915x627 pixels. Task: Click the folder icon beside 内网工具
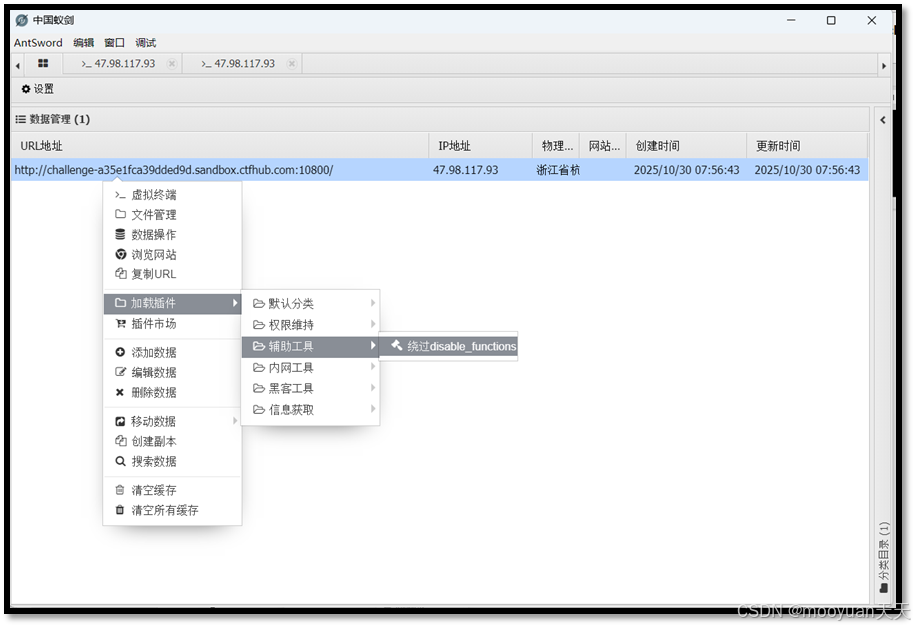pyautogui.click(x=259, y=367)
